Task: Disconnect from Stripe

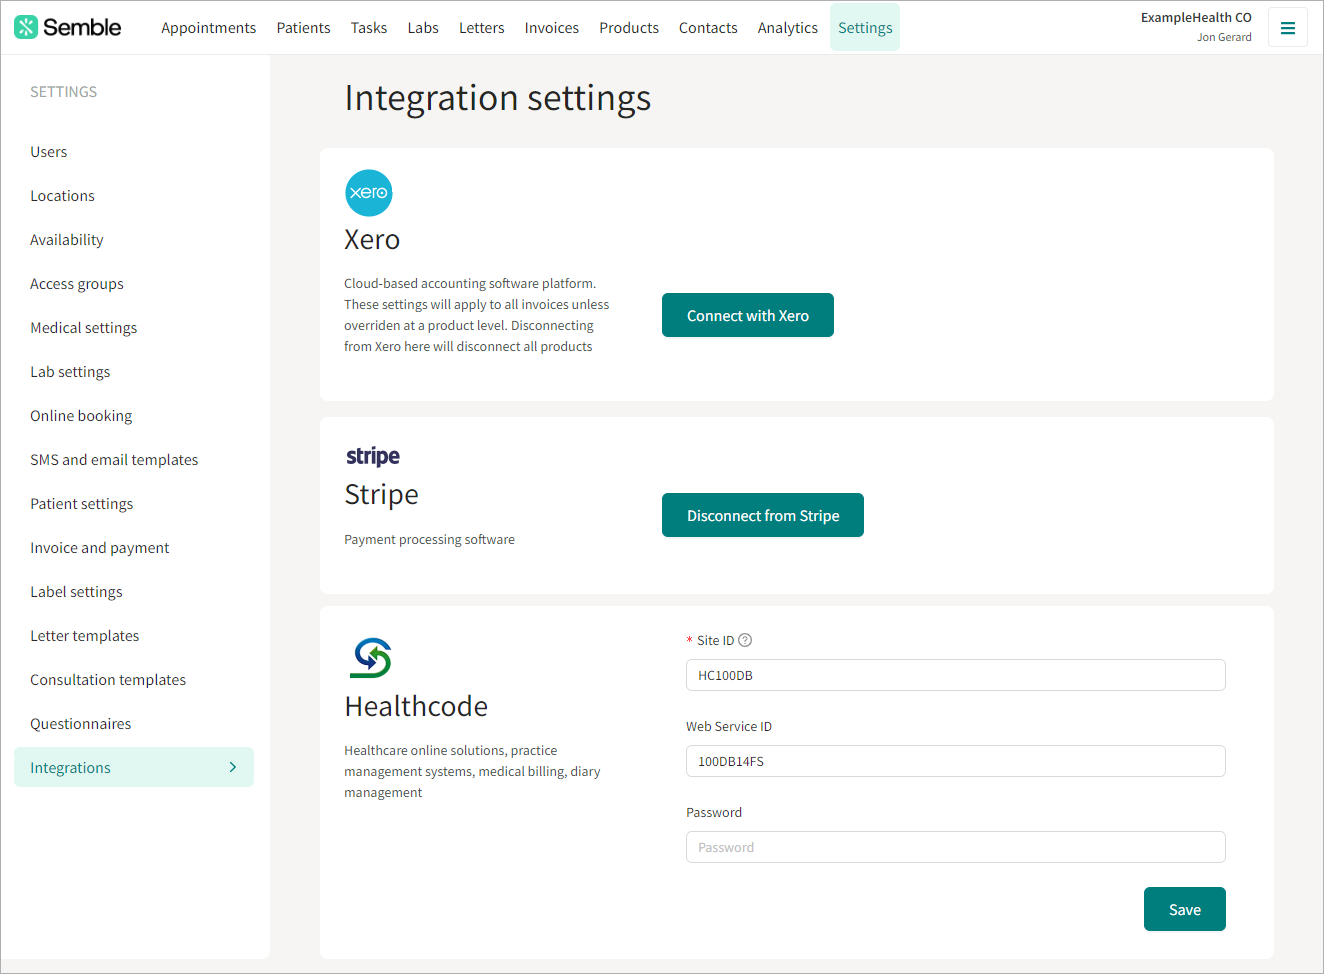Action: [x=762, y=514]
